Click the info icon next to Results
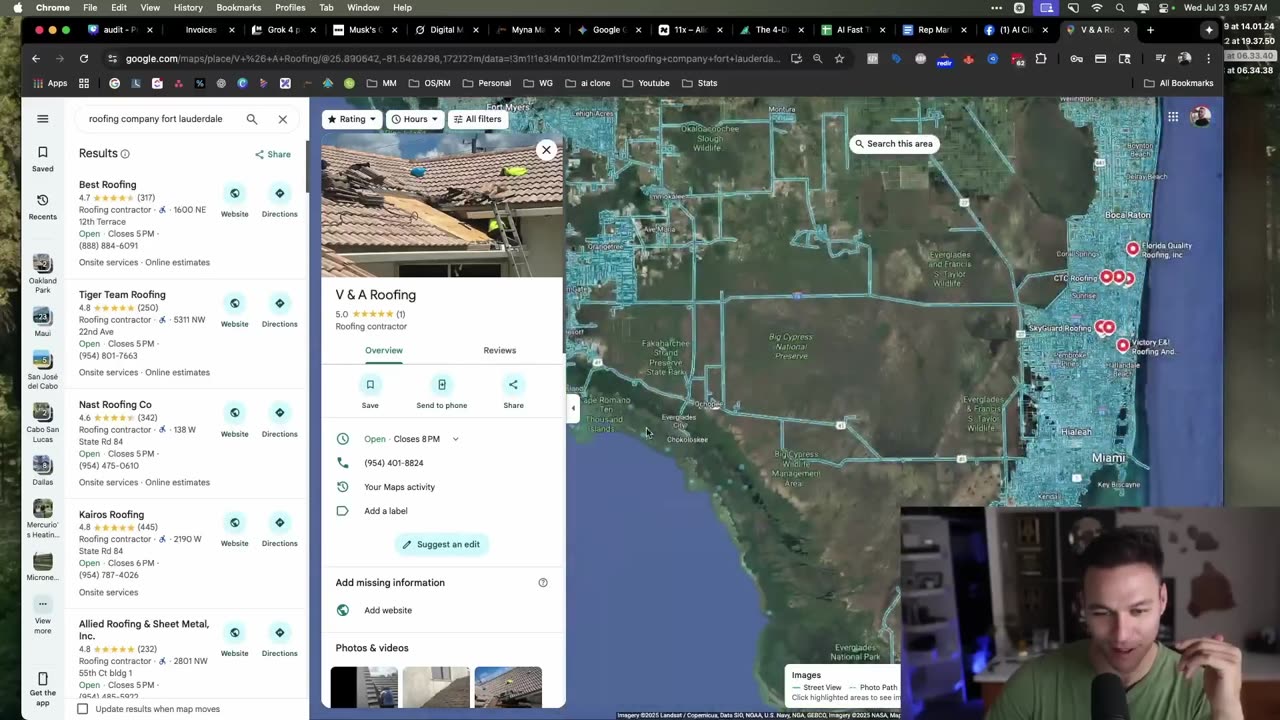This screenshot has height=720, width=1280. point(125,154)
